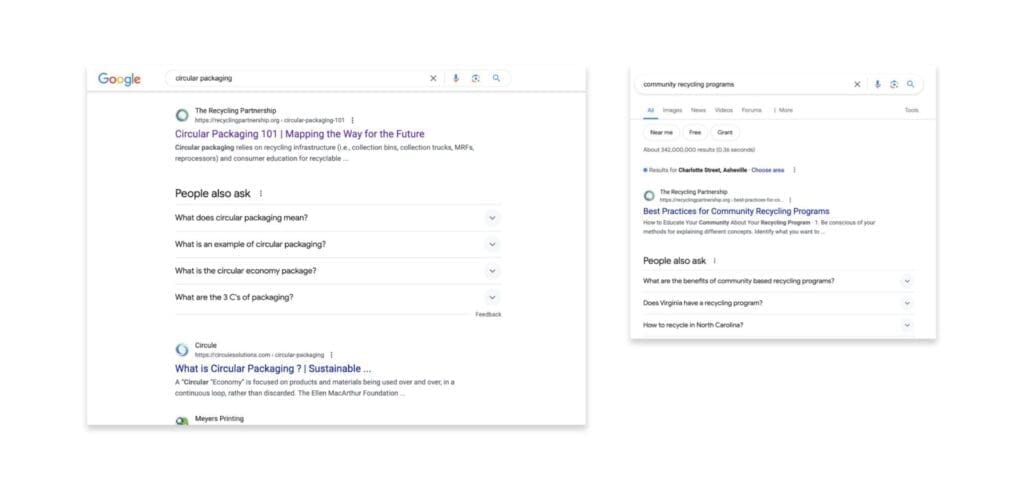Switch to the Images results tab
The height and width of the screenshot is (490, 1024).
(672, 110)
